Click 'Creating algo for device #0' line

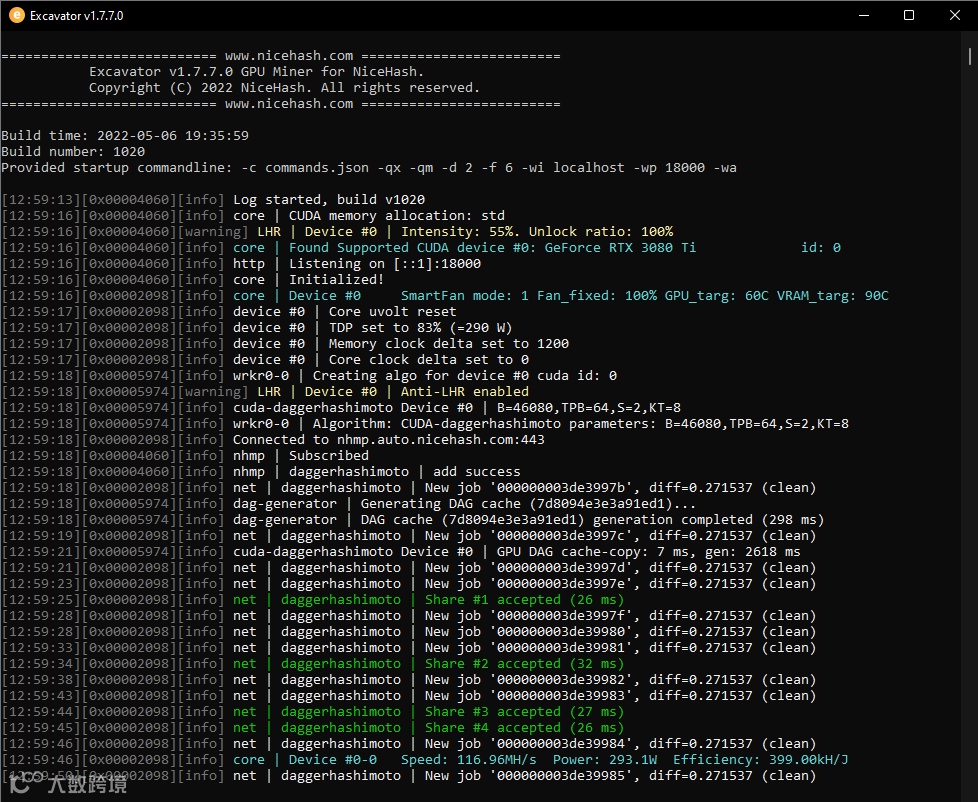(x=309, y=376)
